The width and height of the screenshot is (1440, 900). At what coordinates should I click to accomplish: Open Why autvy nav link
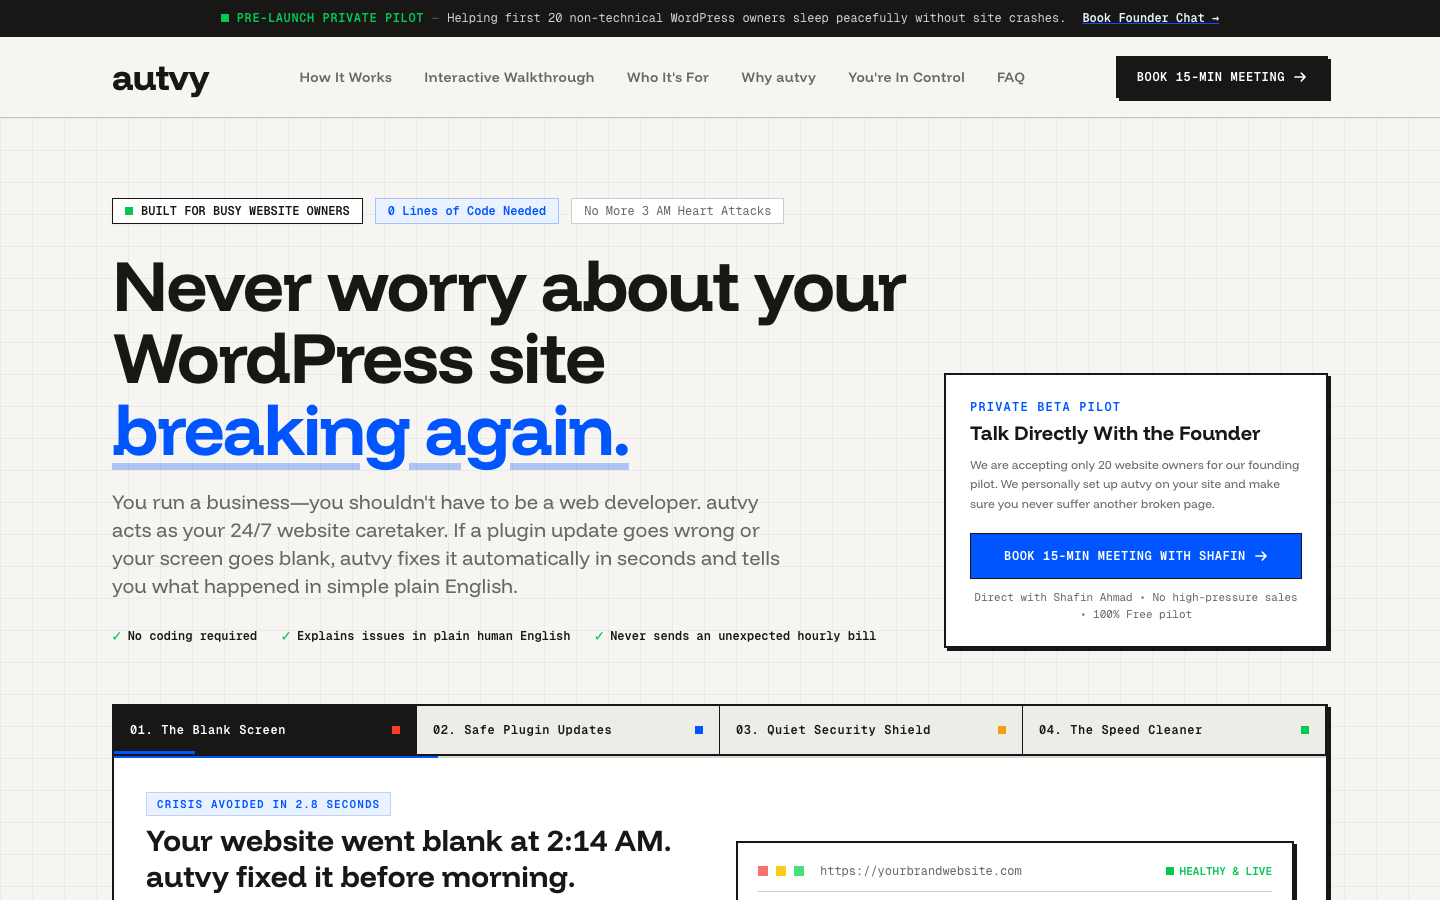point(778,77)
